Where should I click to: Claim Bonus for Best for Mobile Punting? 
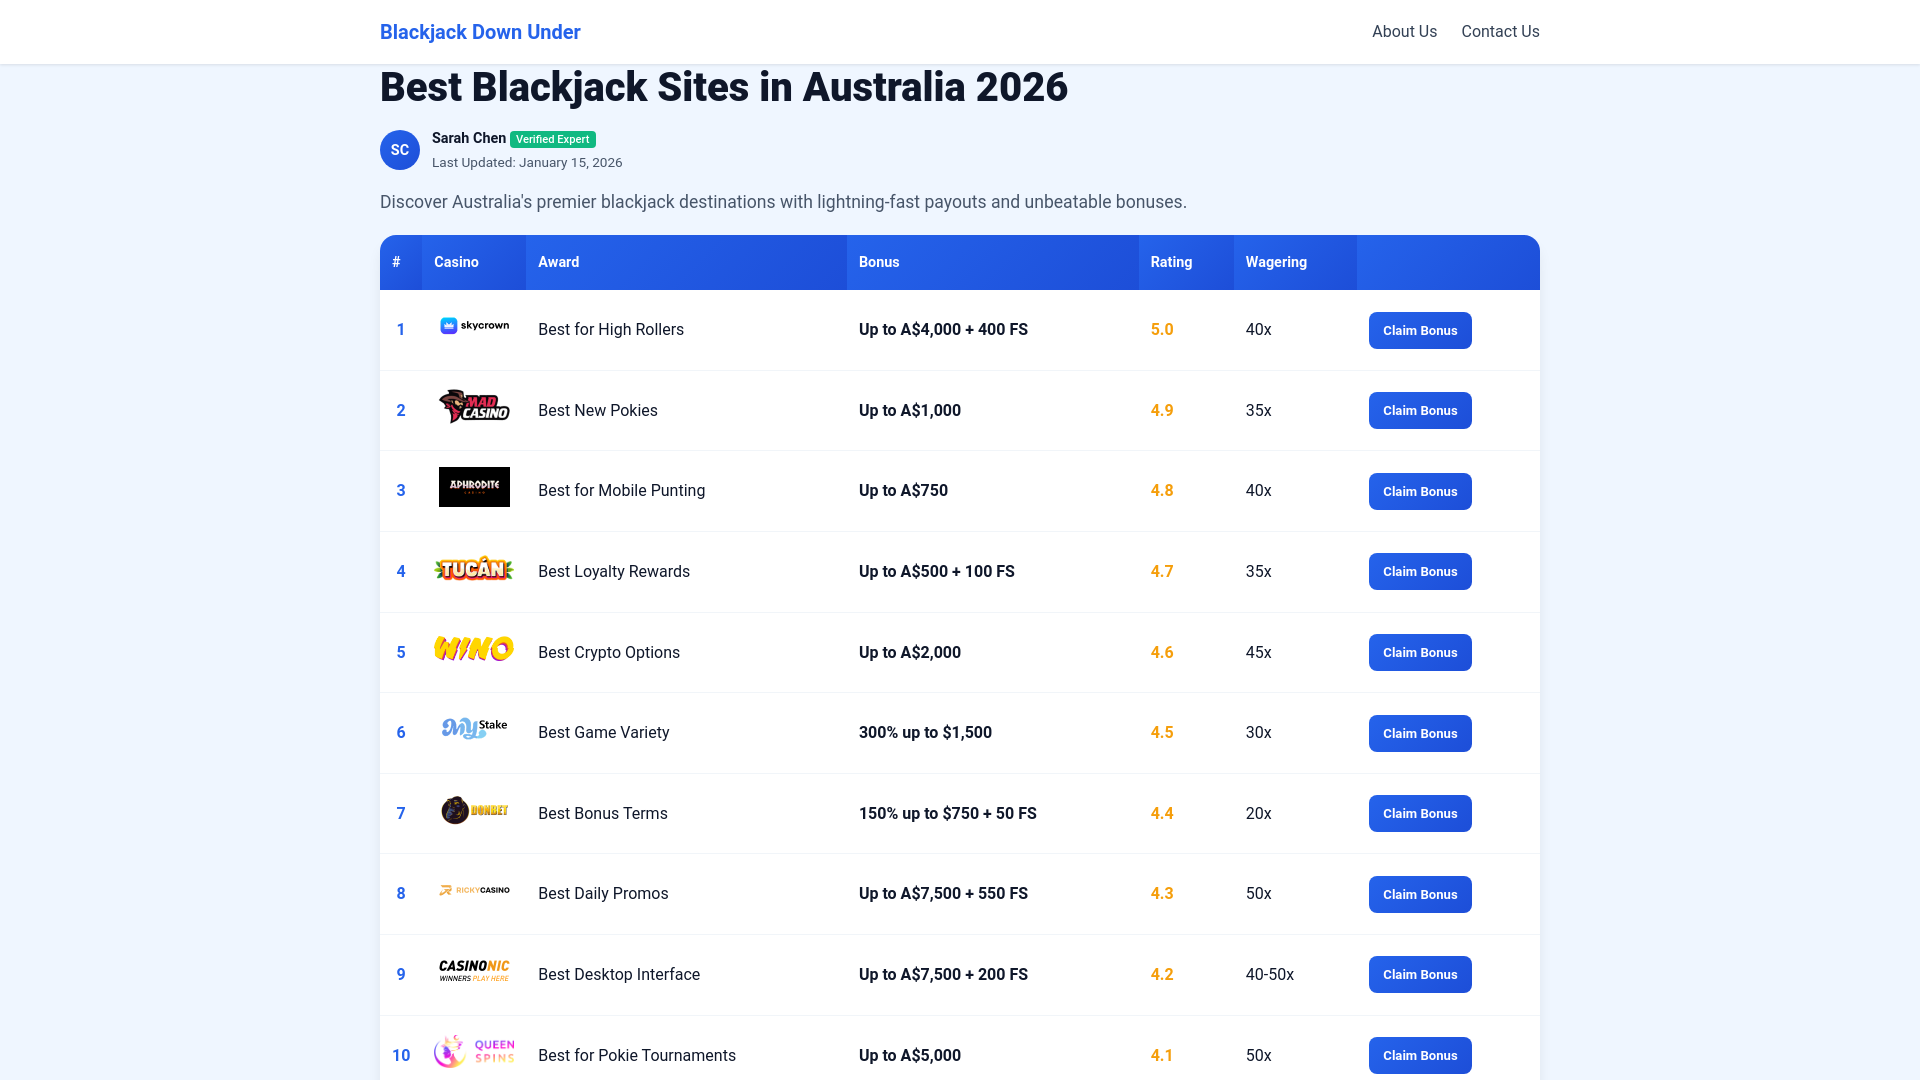coord(1420,492)
